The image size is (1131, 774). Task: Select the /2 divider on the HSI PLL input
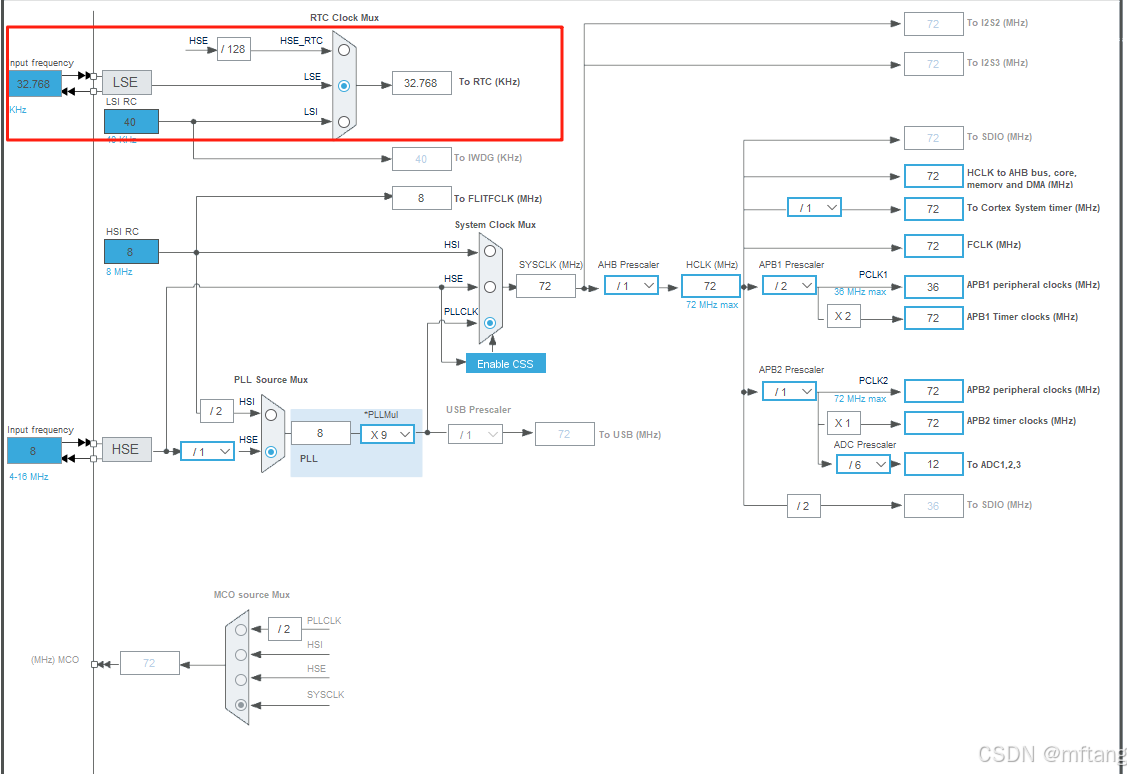[x=217, y=410]
